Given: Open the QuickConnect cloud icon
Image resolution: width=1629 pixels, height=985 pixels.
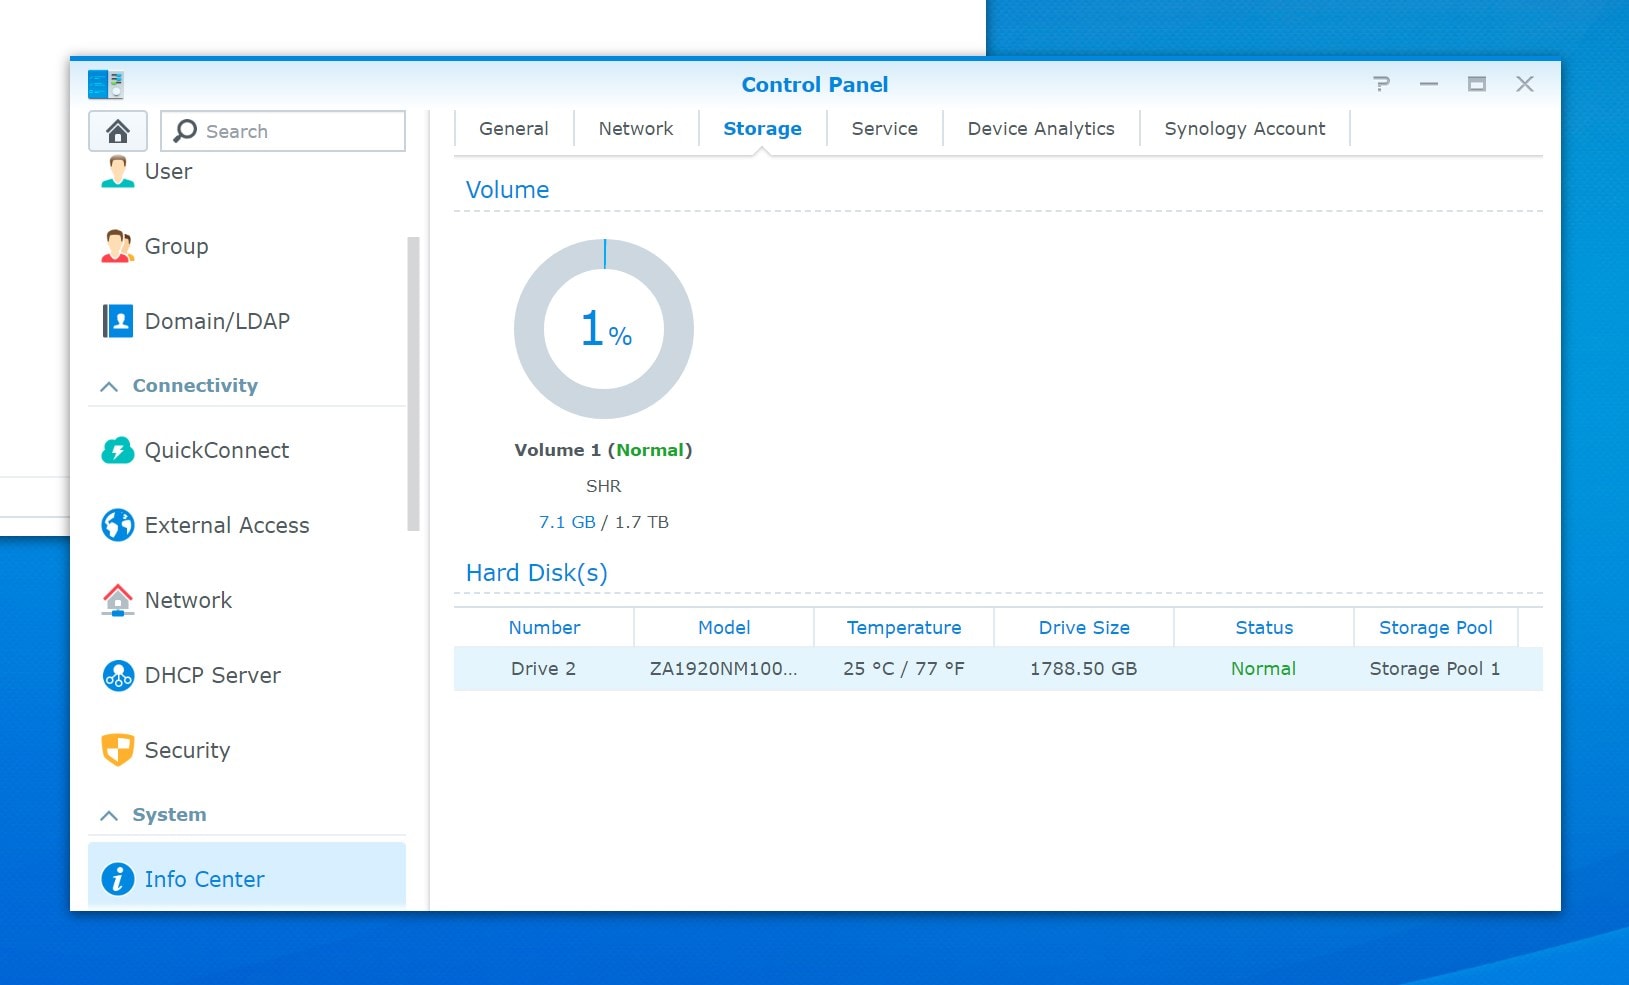Looking at the screenshot, I should coord(118,451).
